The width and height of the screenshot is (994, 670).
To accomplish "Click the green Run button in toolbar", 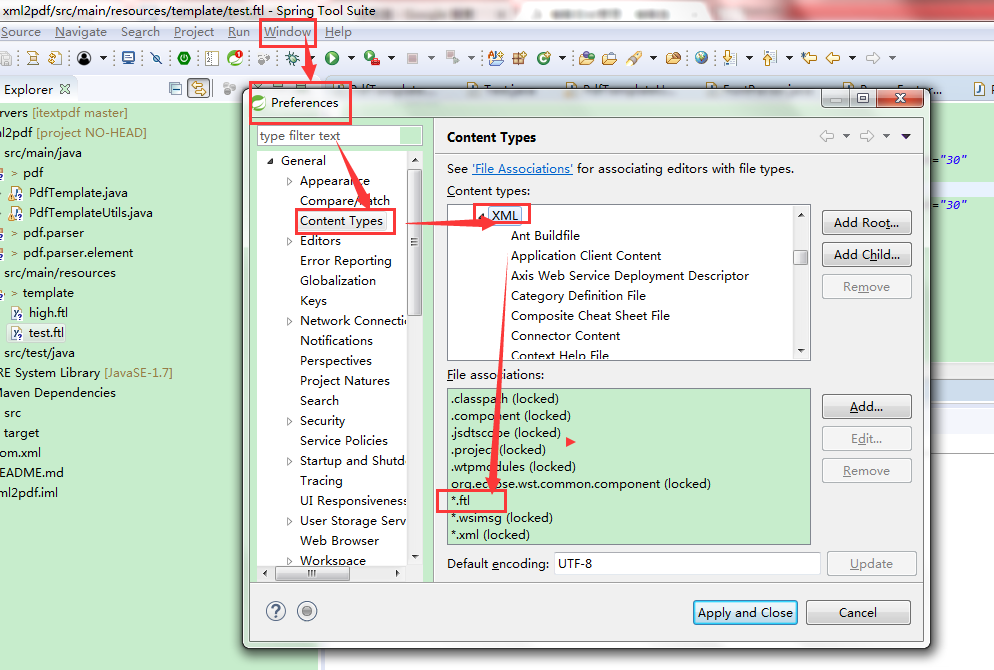I will 332,58.
